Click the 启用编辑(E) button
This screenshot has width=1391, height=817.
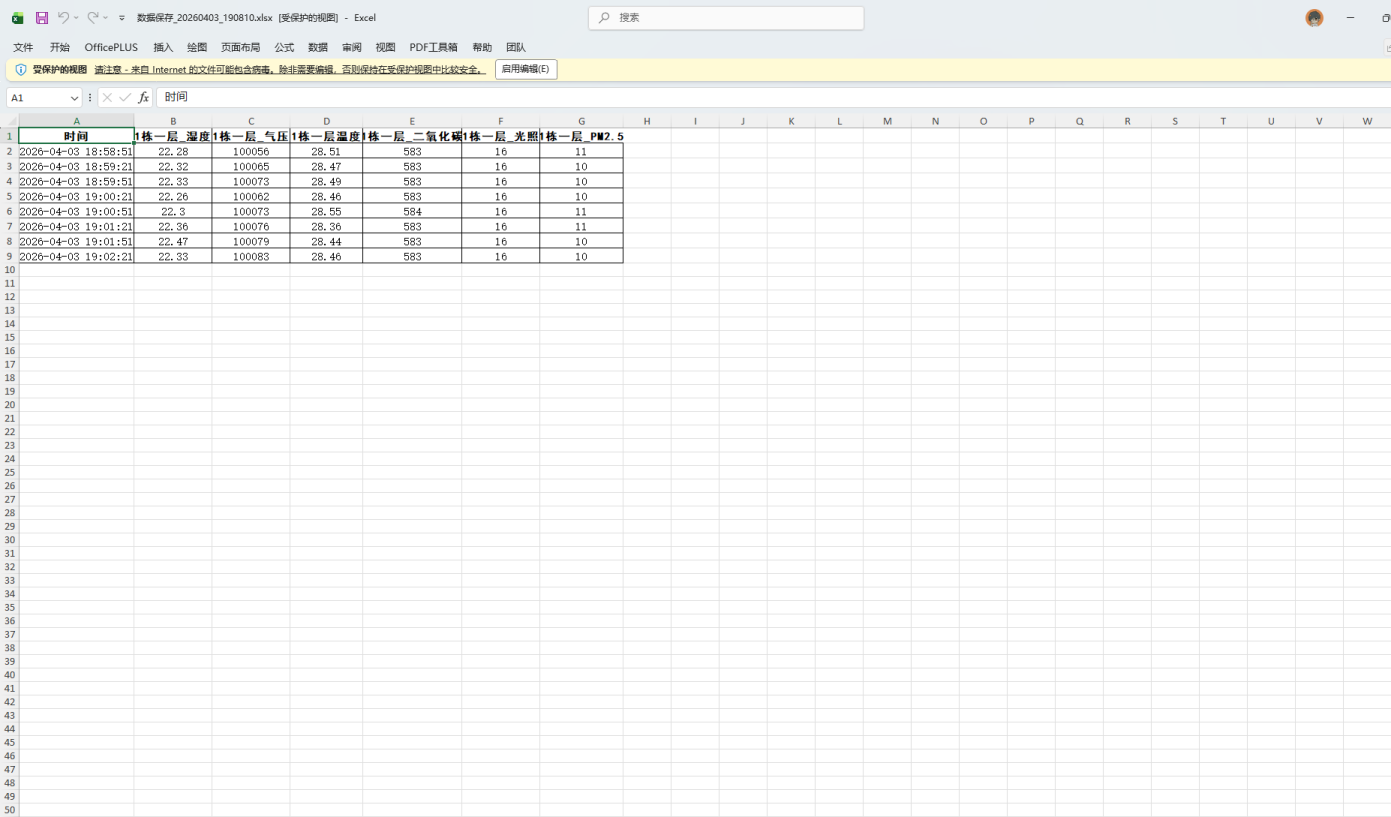[x=525, y=69]
